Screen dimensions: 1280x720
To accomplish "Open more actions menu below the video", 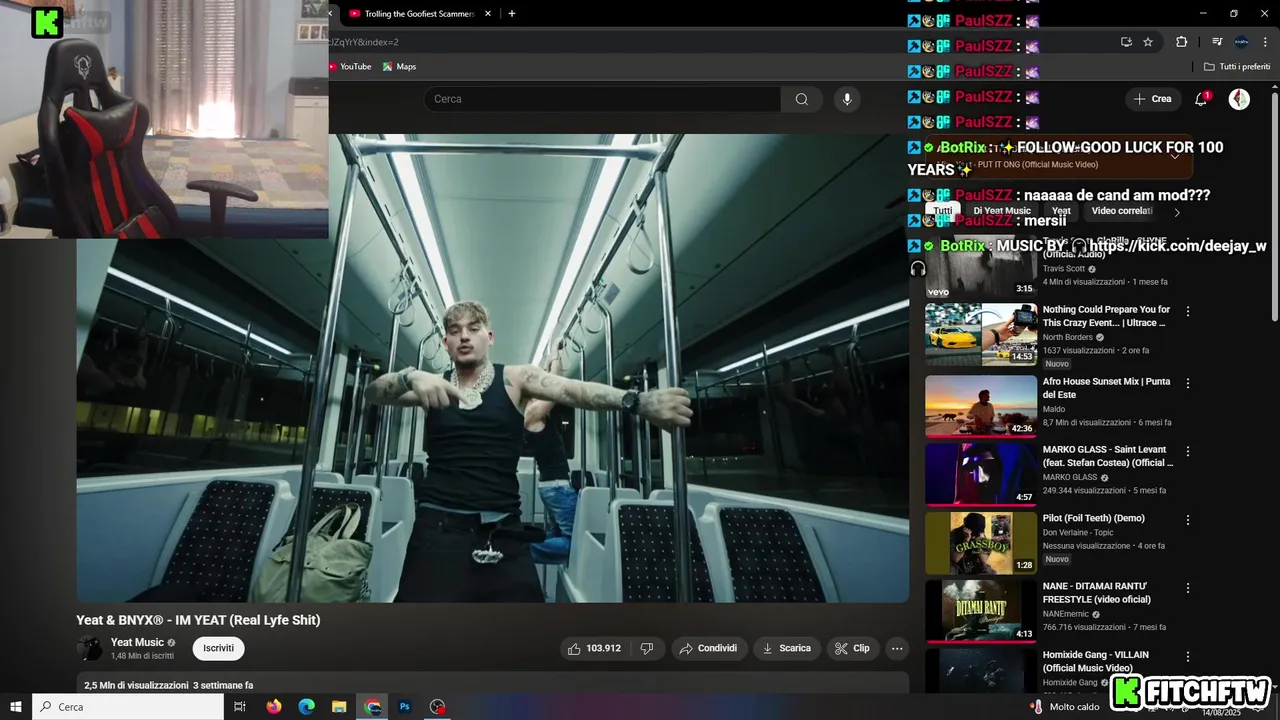I will point(897,648).
